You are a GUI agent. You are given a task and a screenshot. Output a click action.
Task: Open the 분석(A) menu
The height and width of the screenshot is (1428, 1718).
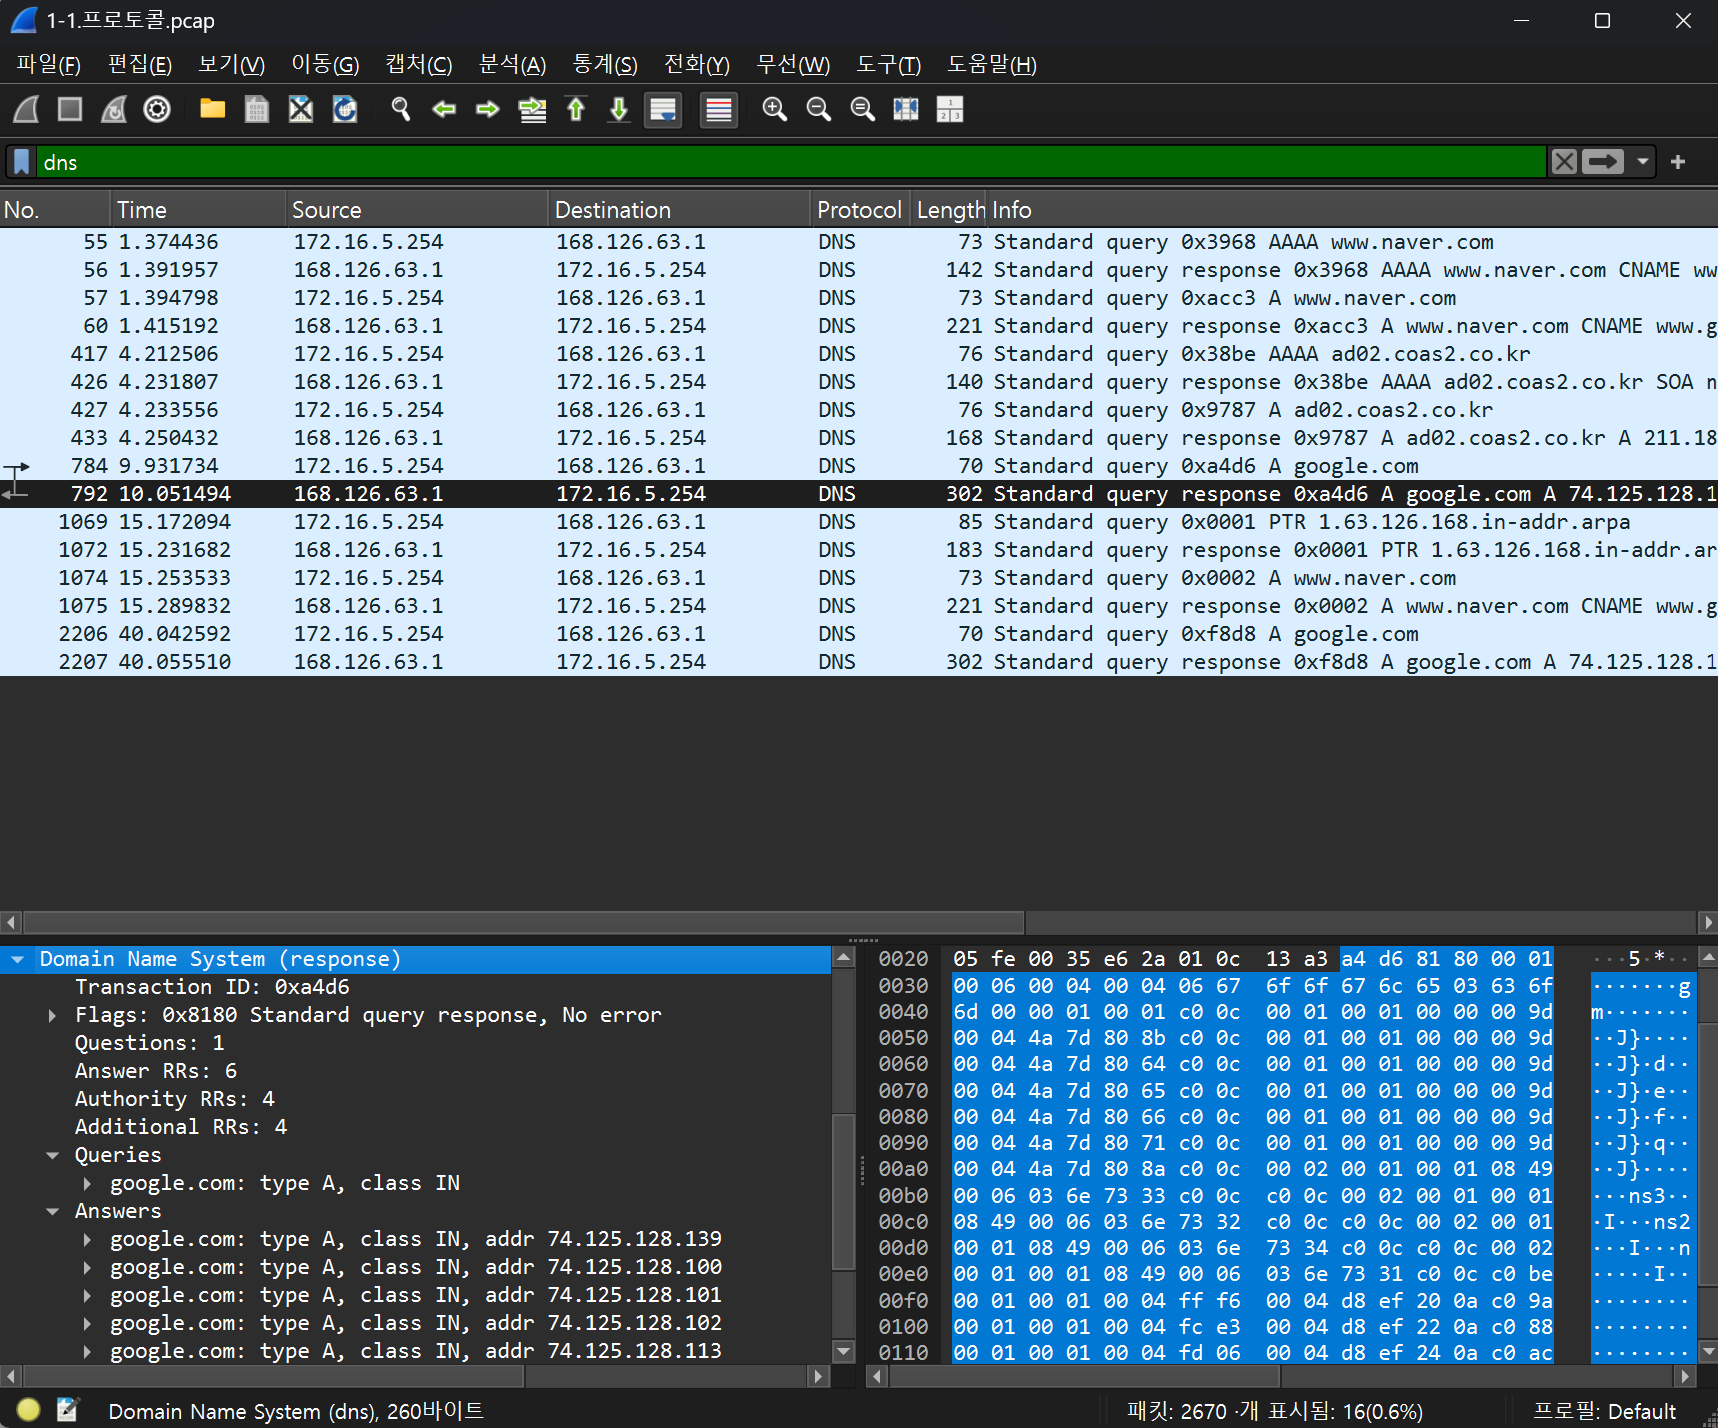(513, 65)
